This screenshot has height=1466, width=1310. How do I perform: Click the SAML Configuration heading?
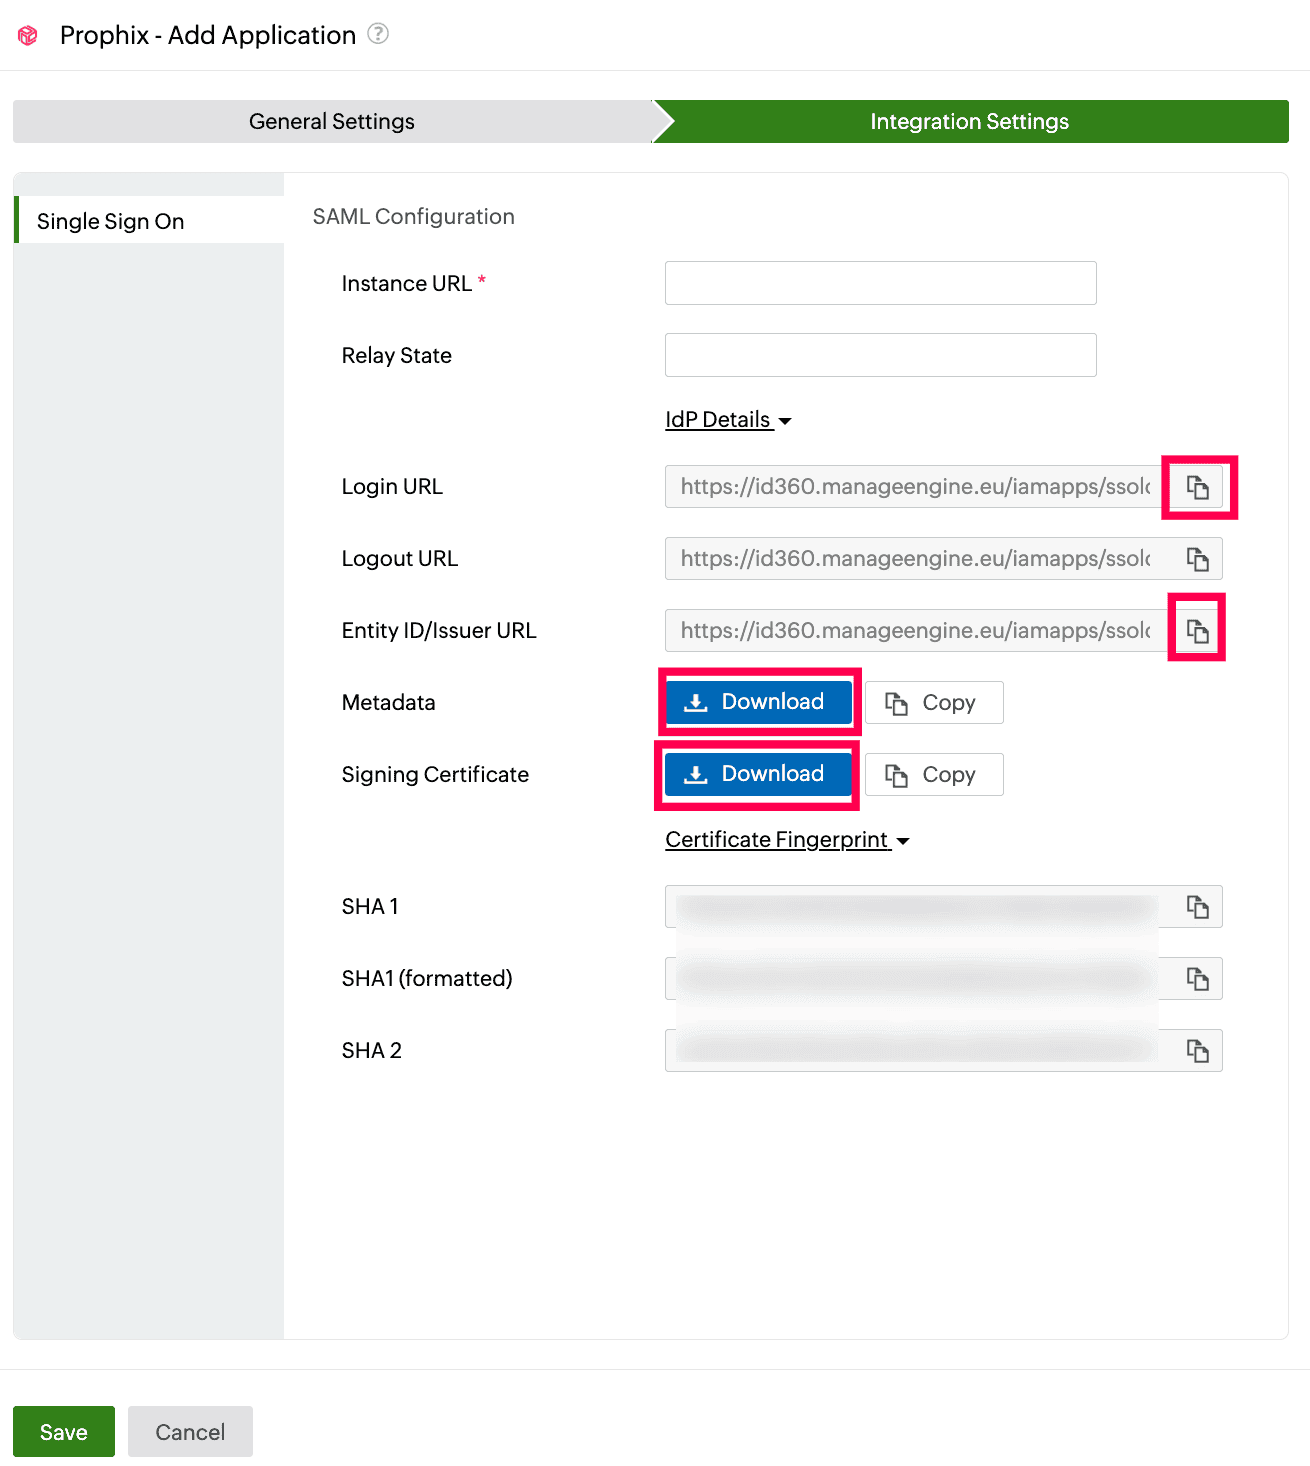414,217
